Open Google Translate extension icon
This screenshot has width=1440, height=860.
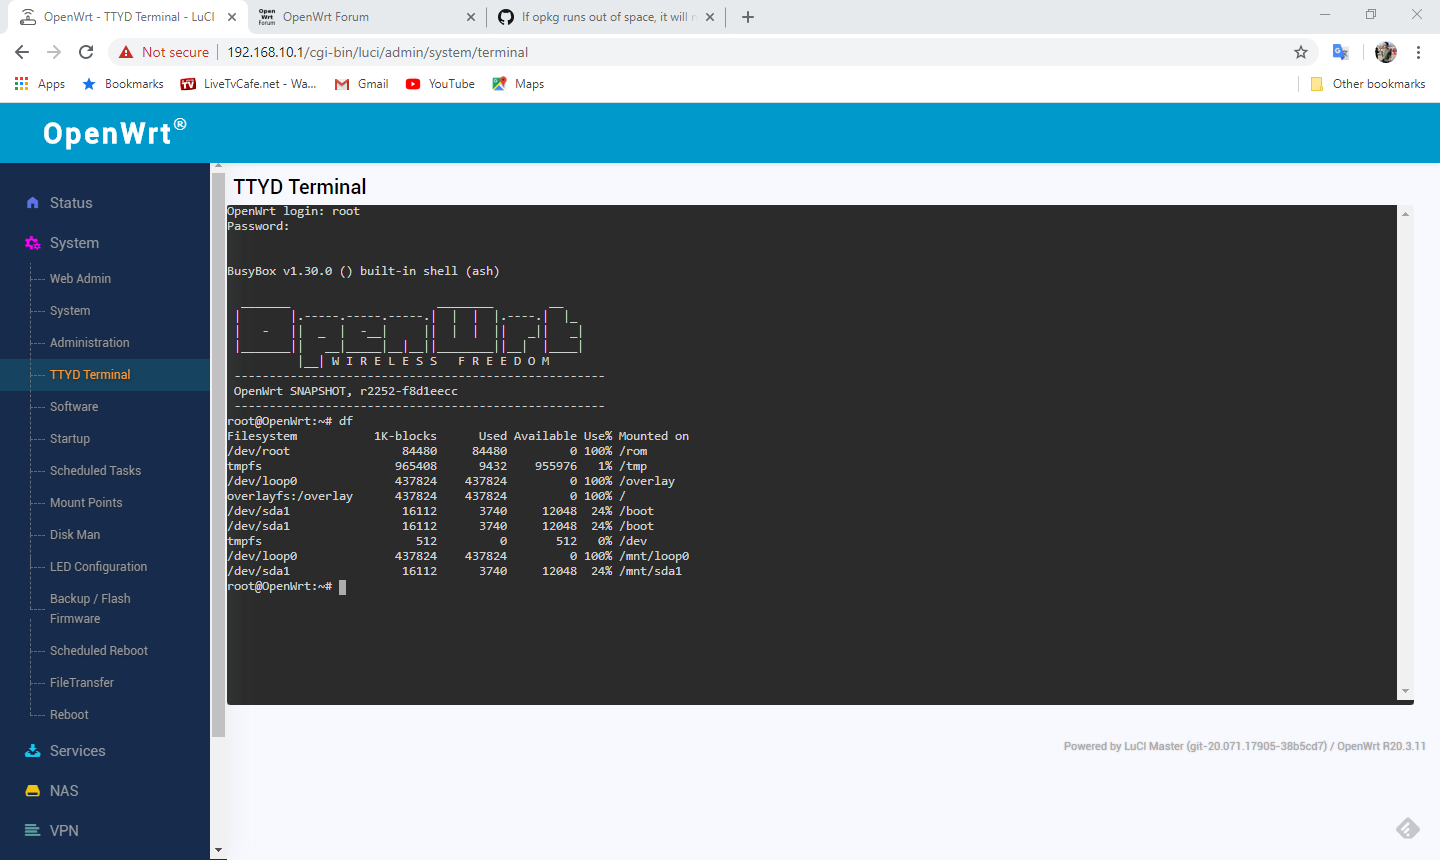[1341, 52]
